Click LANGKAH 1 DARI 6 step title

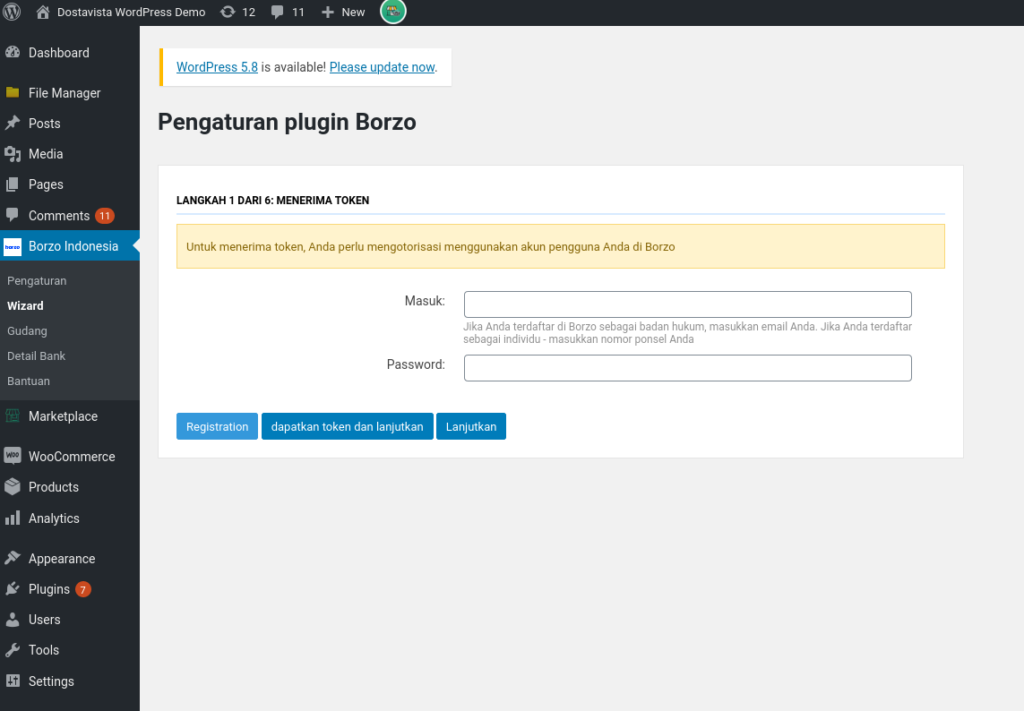pos(272,200)
